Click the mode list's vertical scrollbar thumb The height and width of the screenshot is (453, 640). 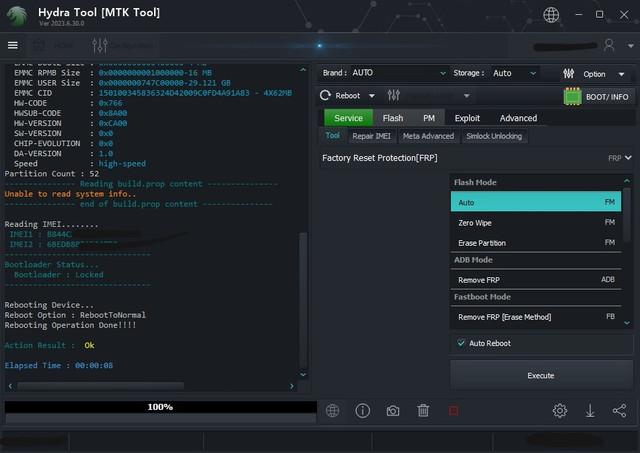627,215
